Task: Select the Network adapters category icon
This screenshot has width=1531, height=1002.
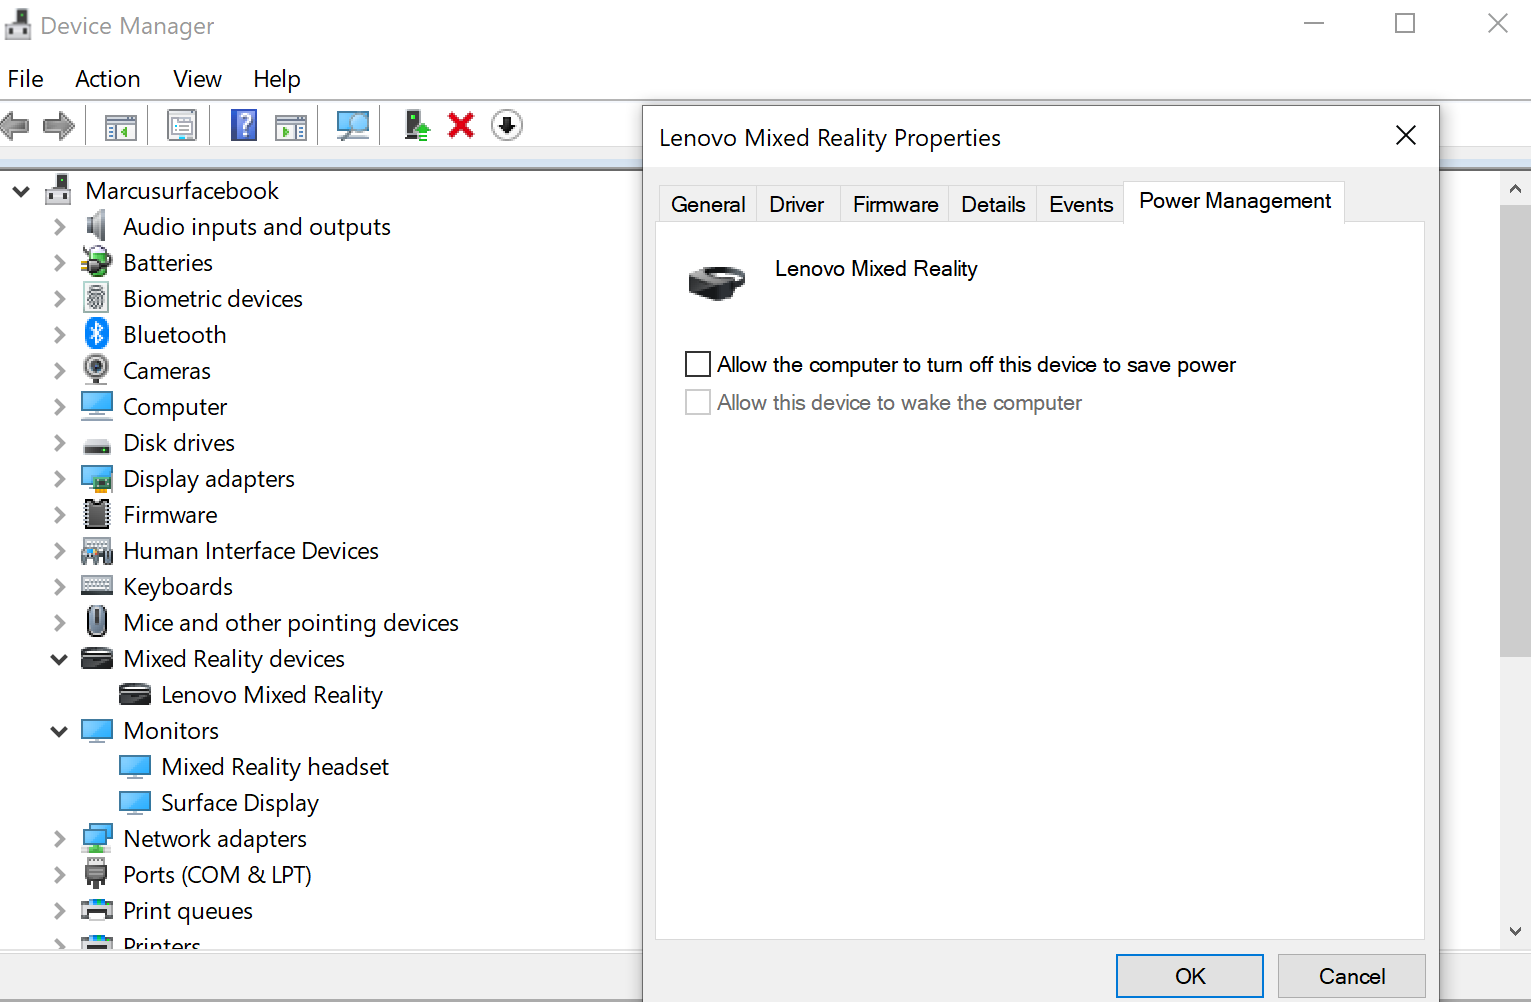Action: tap(97, 838)
